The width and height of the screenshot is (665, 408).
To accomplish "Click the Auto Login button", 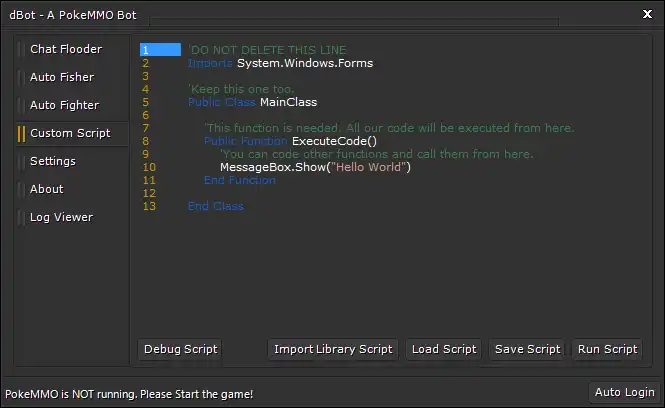I will click(x=624, y=392).
